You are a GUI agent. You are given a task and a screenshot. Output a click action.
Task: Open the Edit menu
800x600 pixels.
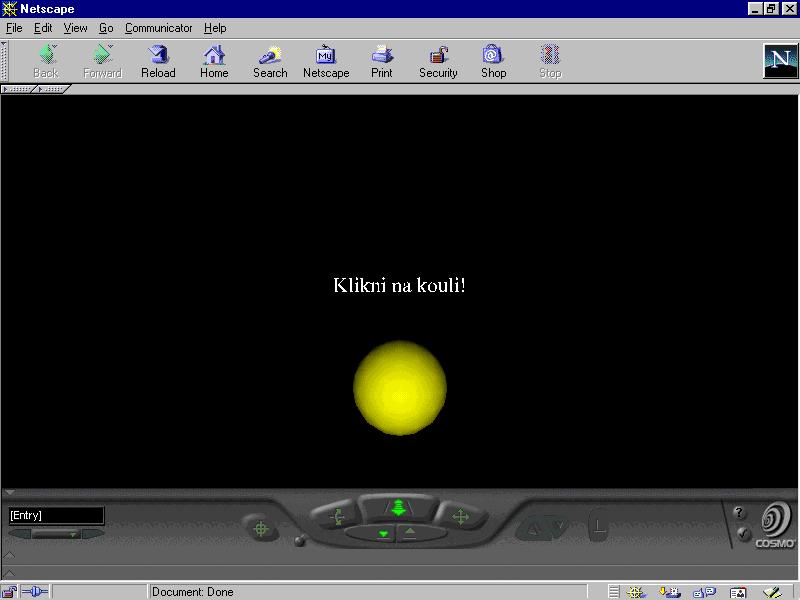point(43,28)
